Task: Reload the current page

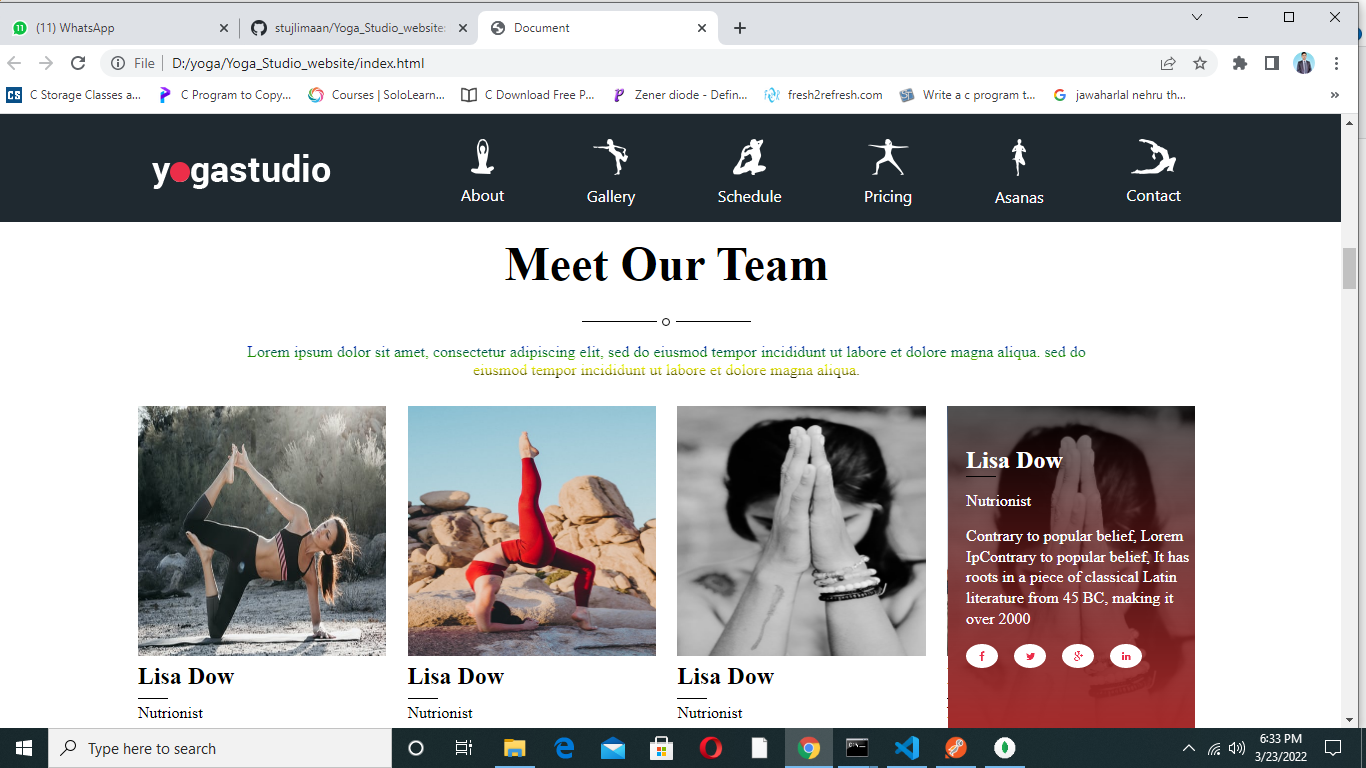Action: pos(78,63)
